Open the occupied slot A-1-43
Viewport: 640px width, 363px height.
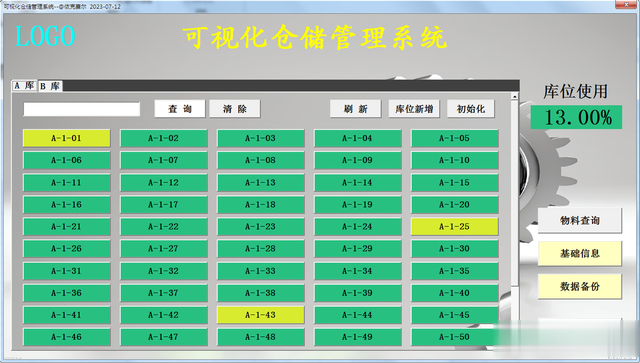260,315
